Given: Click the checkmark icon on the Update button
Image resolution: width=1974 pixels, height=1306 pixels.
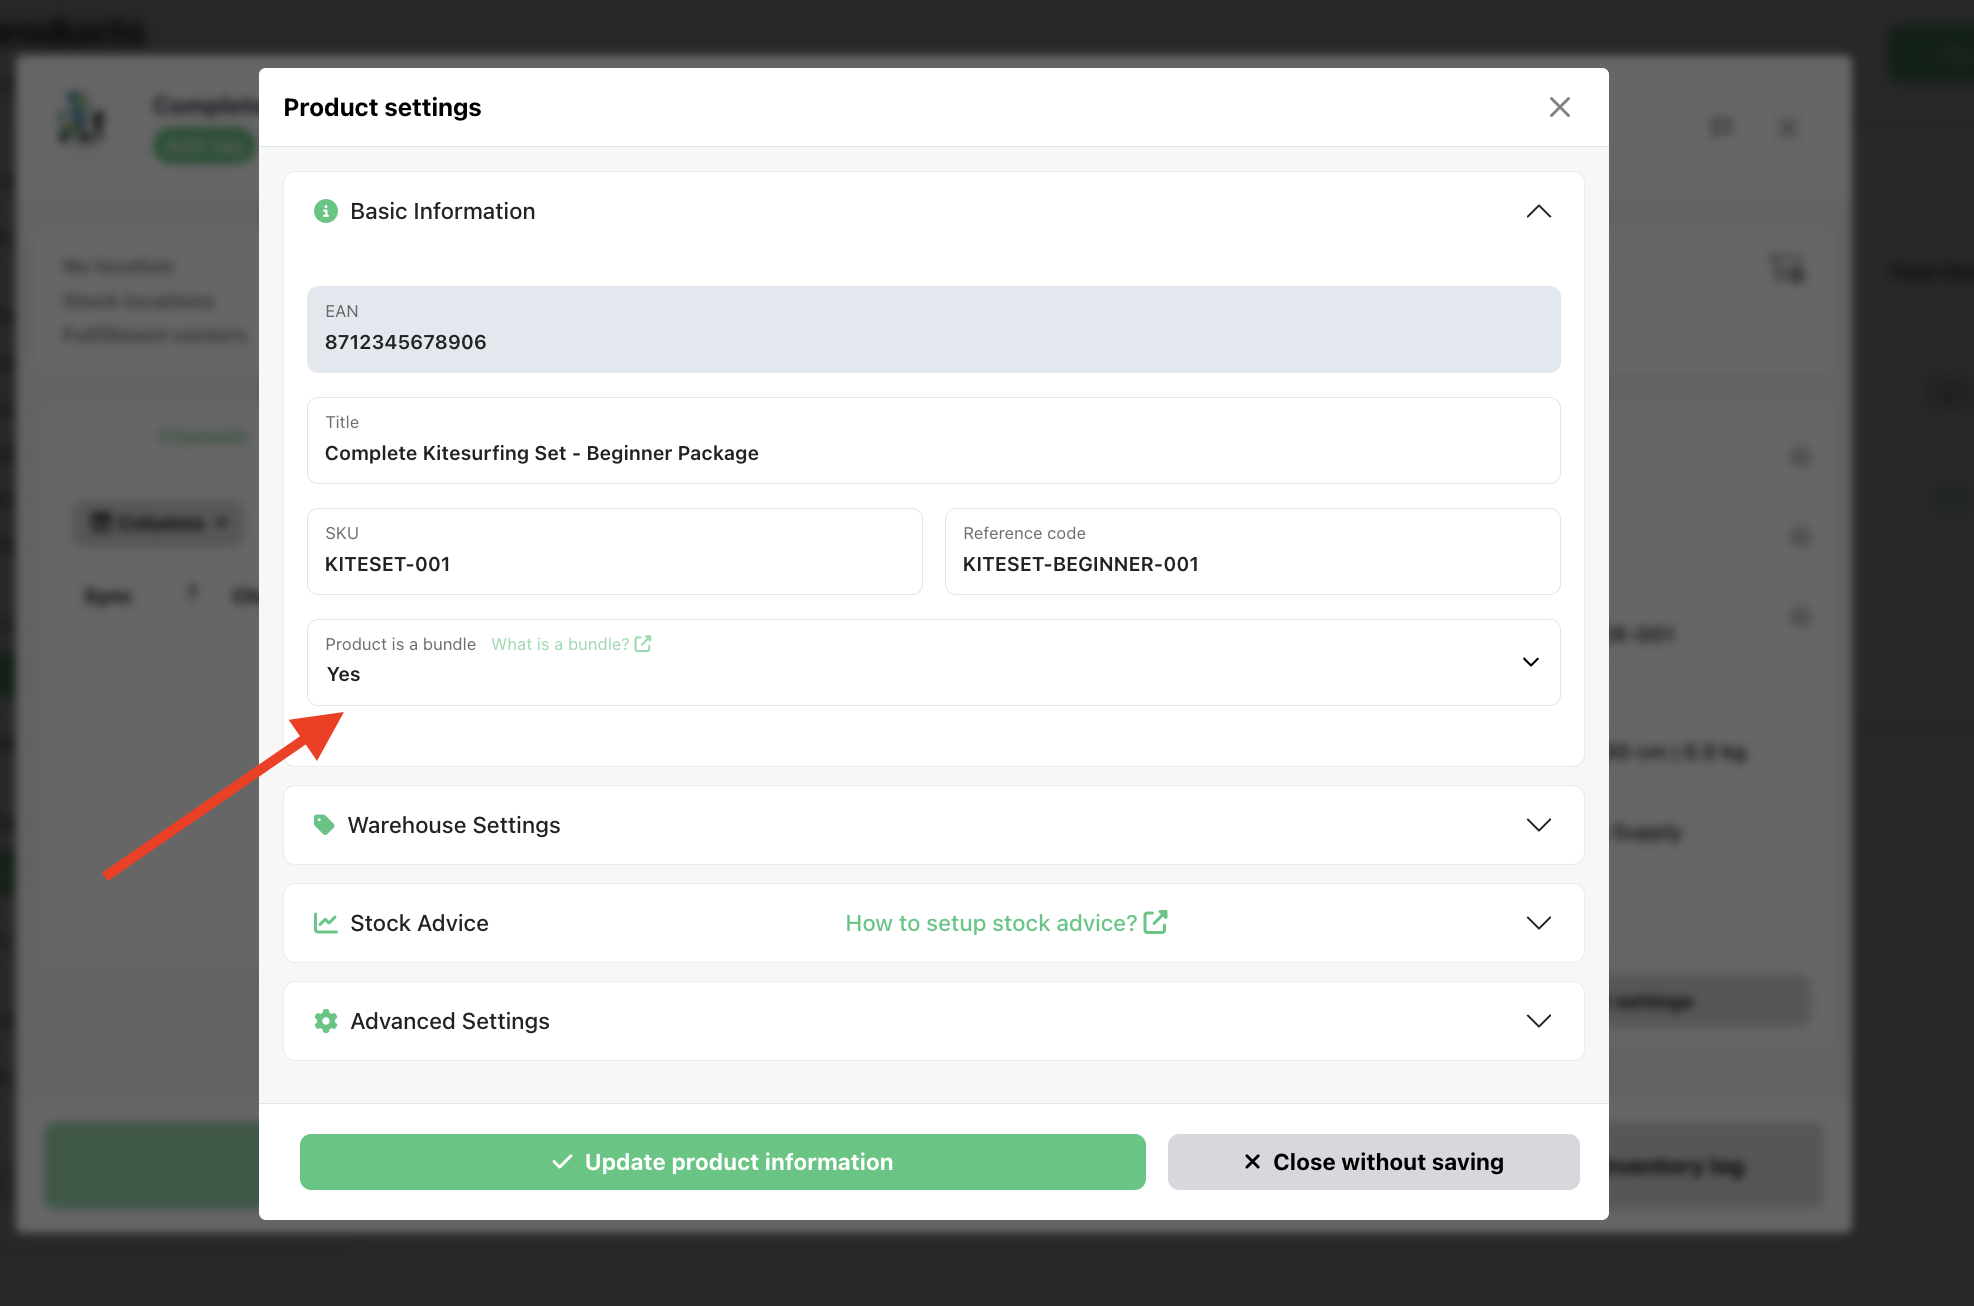Looking at the screenshot, I should 562,1162.
